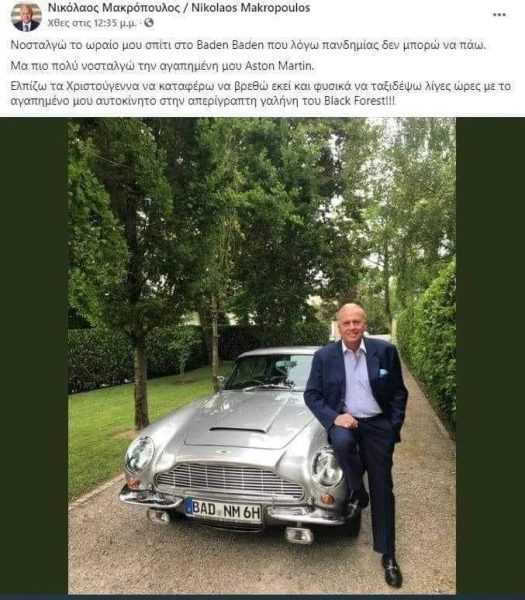Click the paragraph ending with Black Forest!!!
The width and height of the screenshot is (525, 600).
pos(260,93)
